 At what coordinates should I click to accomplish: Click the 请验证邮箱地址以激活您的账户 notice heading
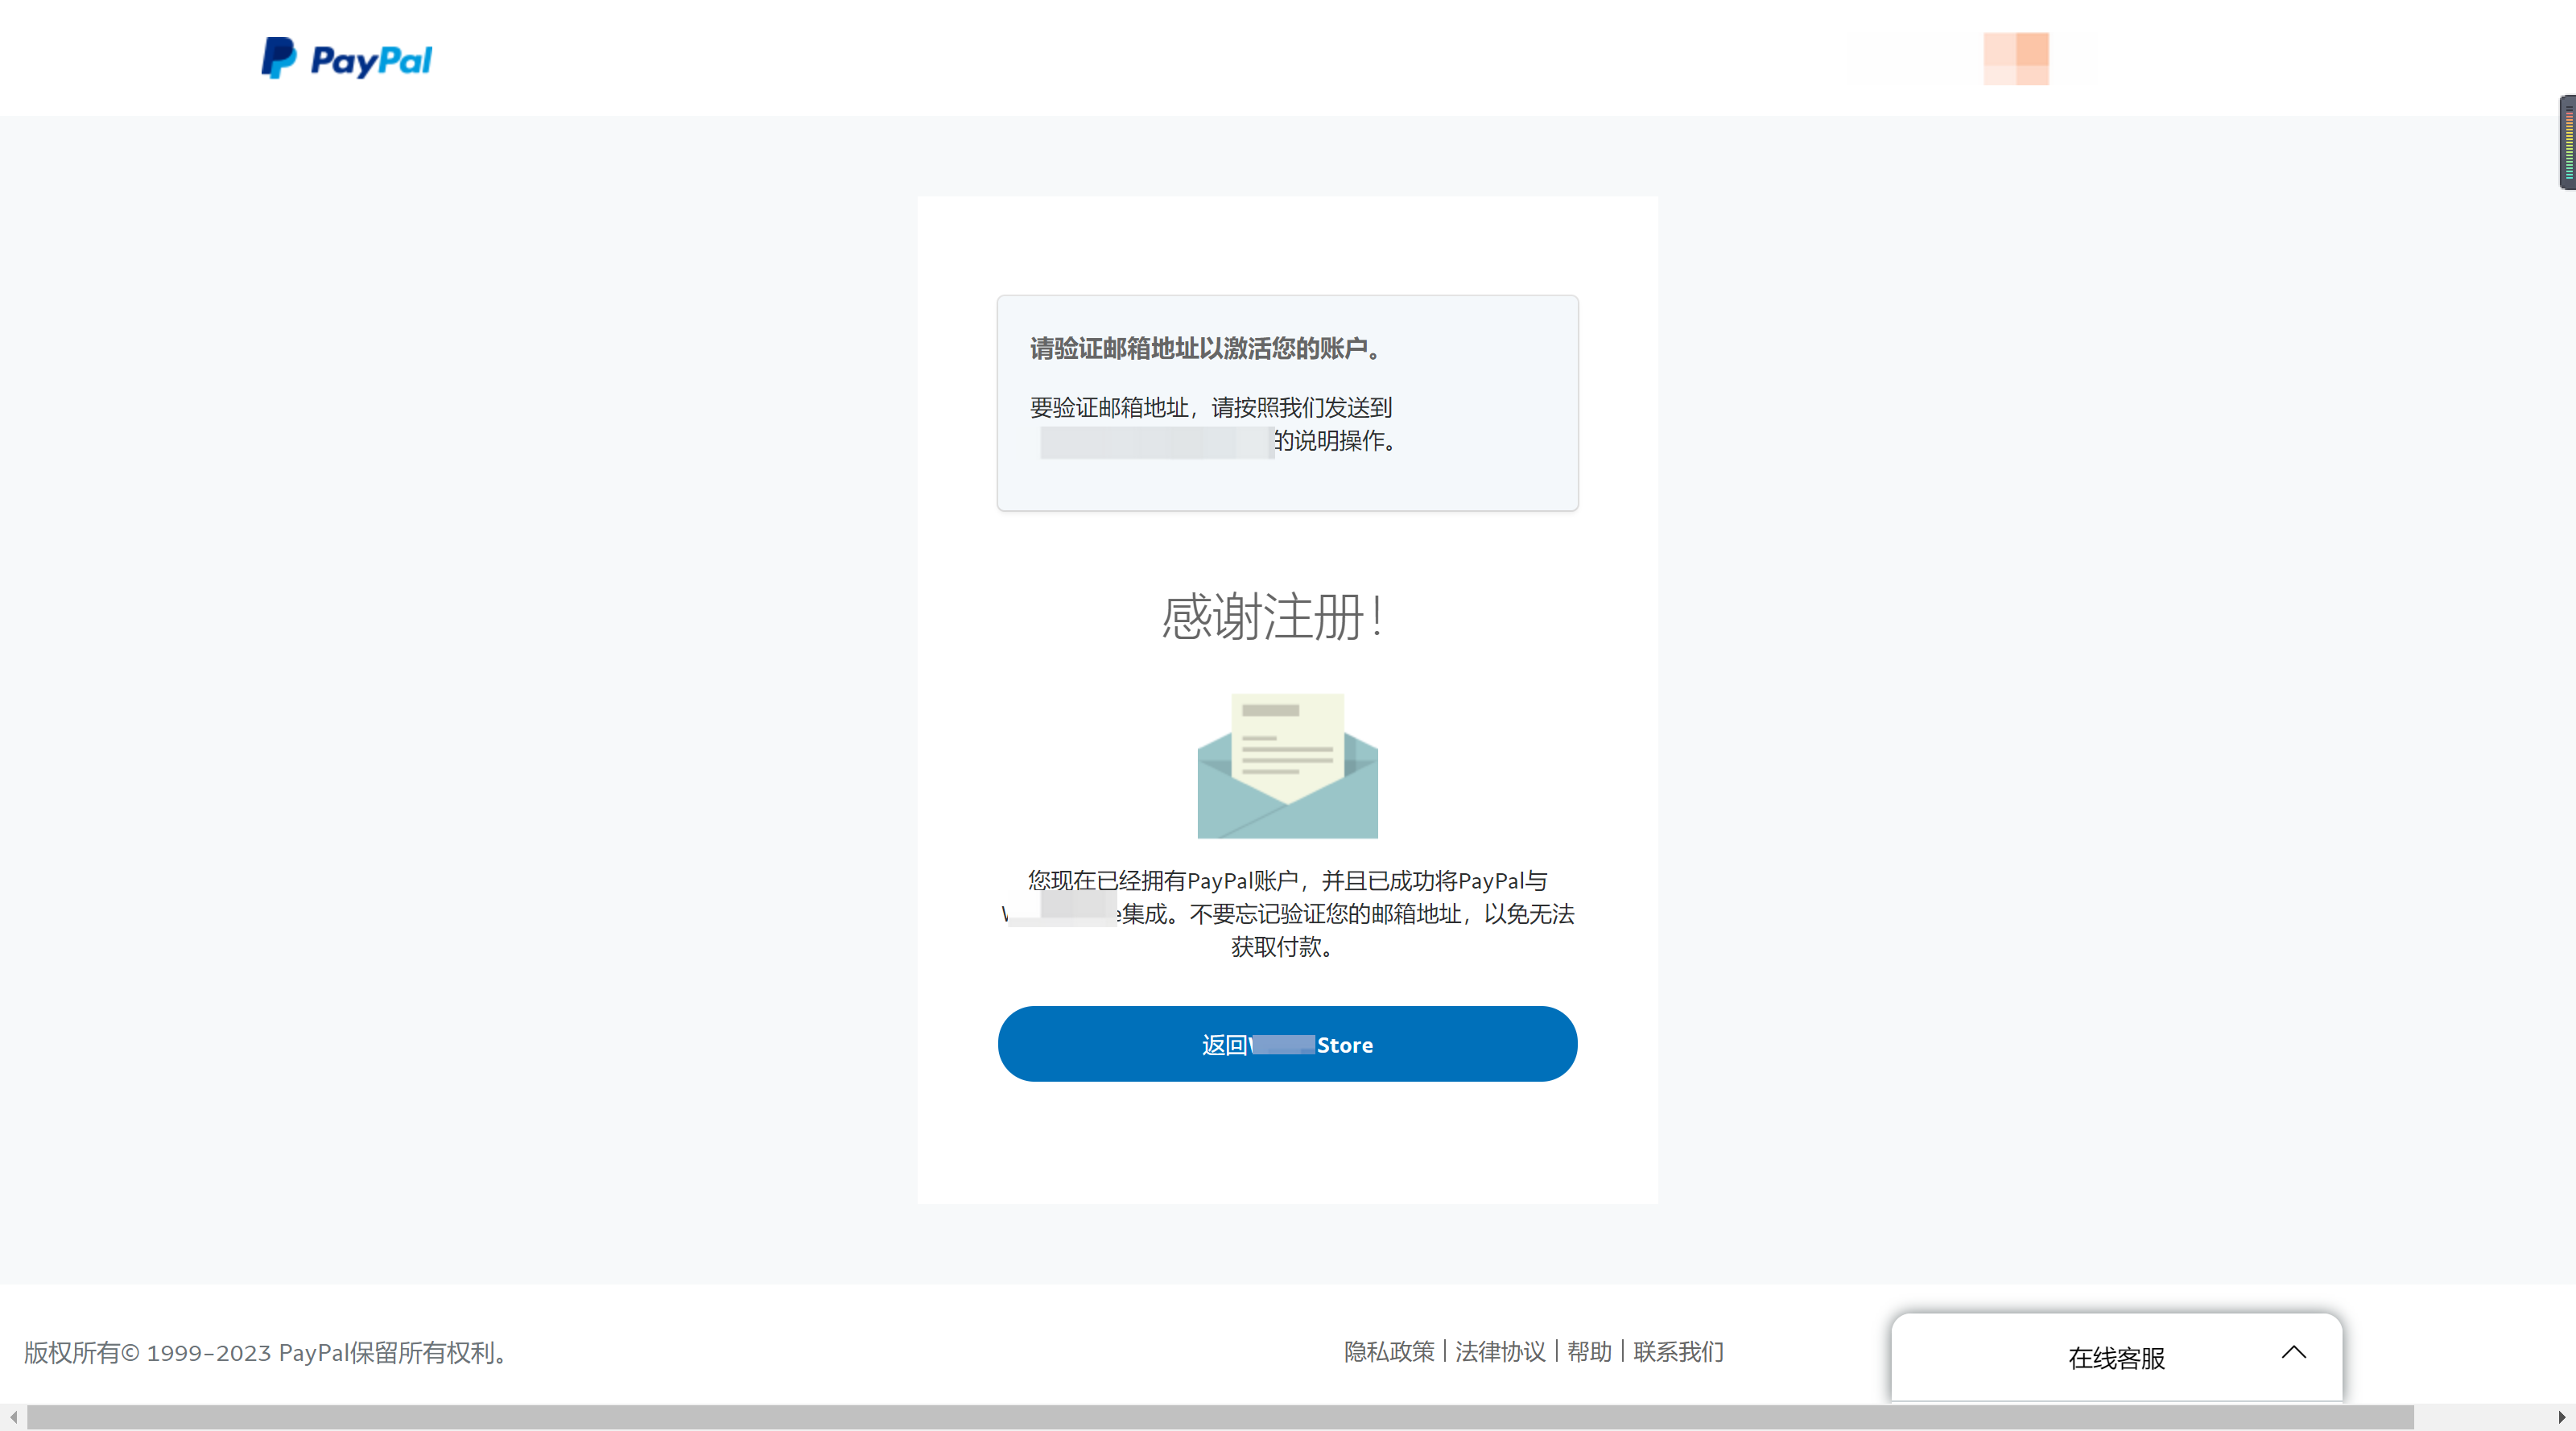point(1207,348)
